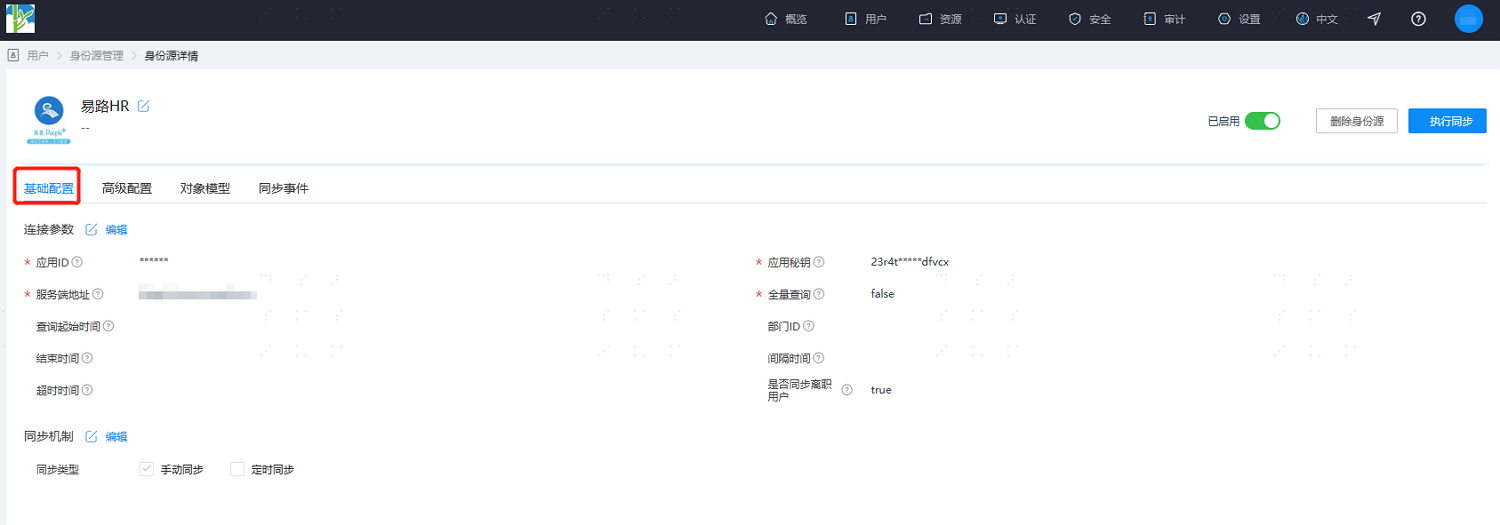Screen dimensions: 1500x525
Task: Click 编辑 next to 连接参数
Action: 116,230
